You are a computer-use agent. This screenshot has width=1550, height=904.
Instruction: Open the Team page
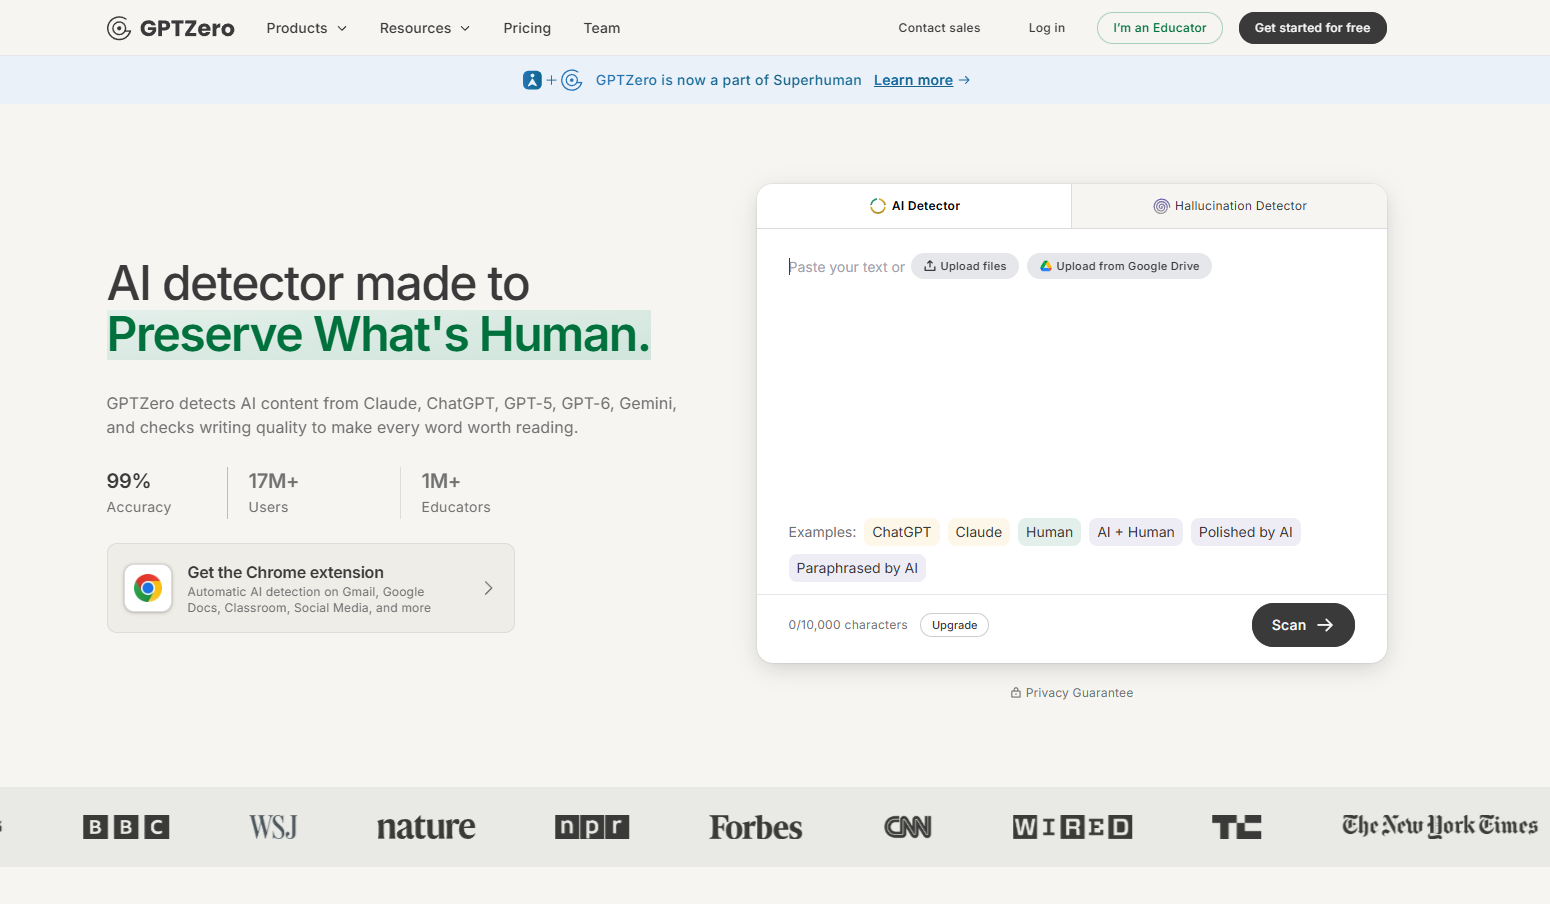602,28
